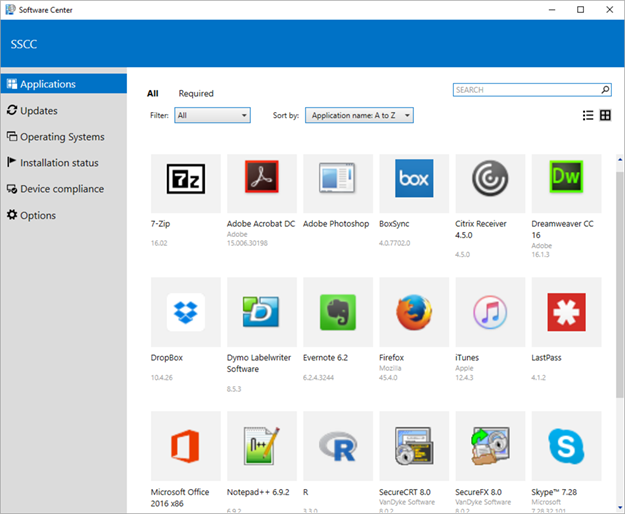Click version 4.0.7702.0 under BoxSync
Viewport: 625px width, 514px height.
click(x=394, y=243)
